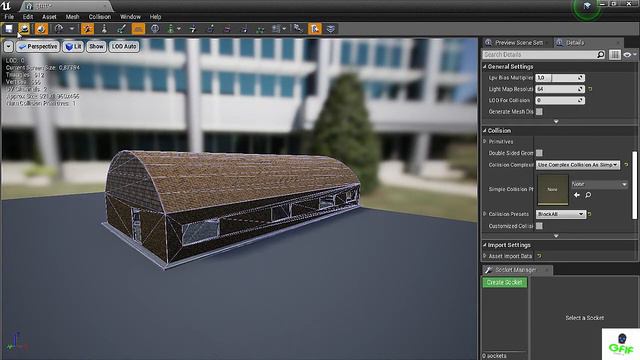Click the Browse to asset toolbar icon
640x360 pixels.
24,29
